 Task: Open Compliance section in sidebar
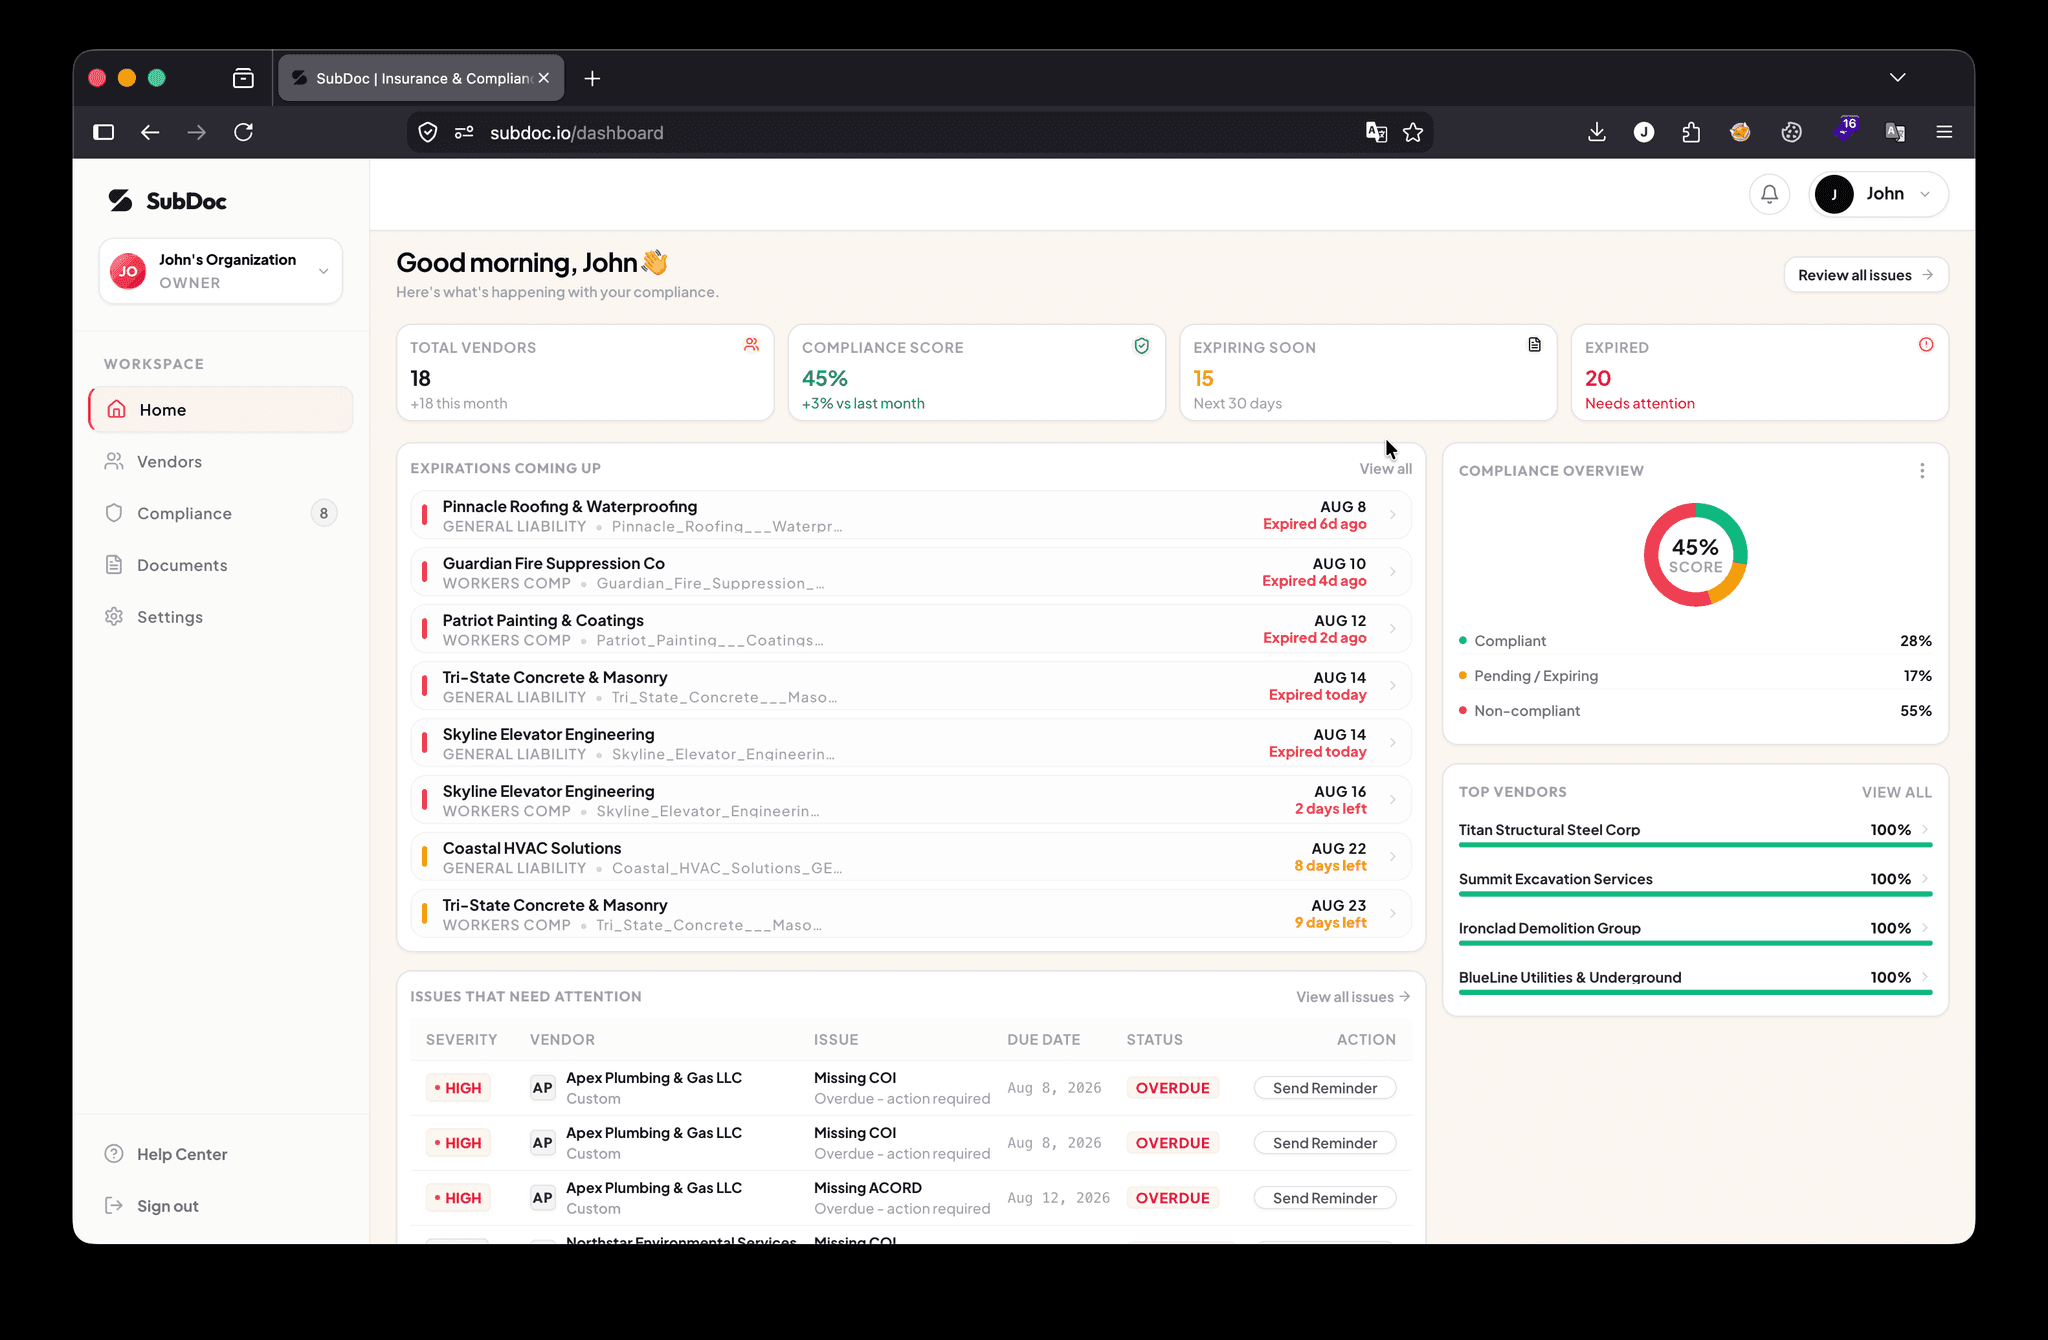coord(221,514)
